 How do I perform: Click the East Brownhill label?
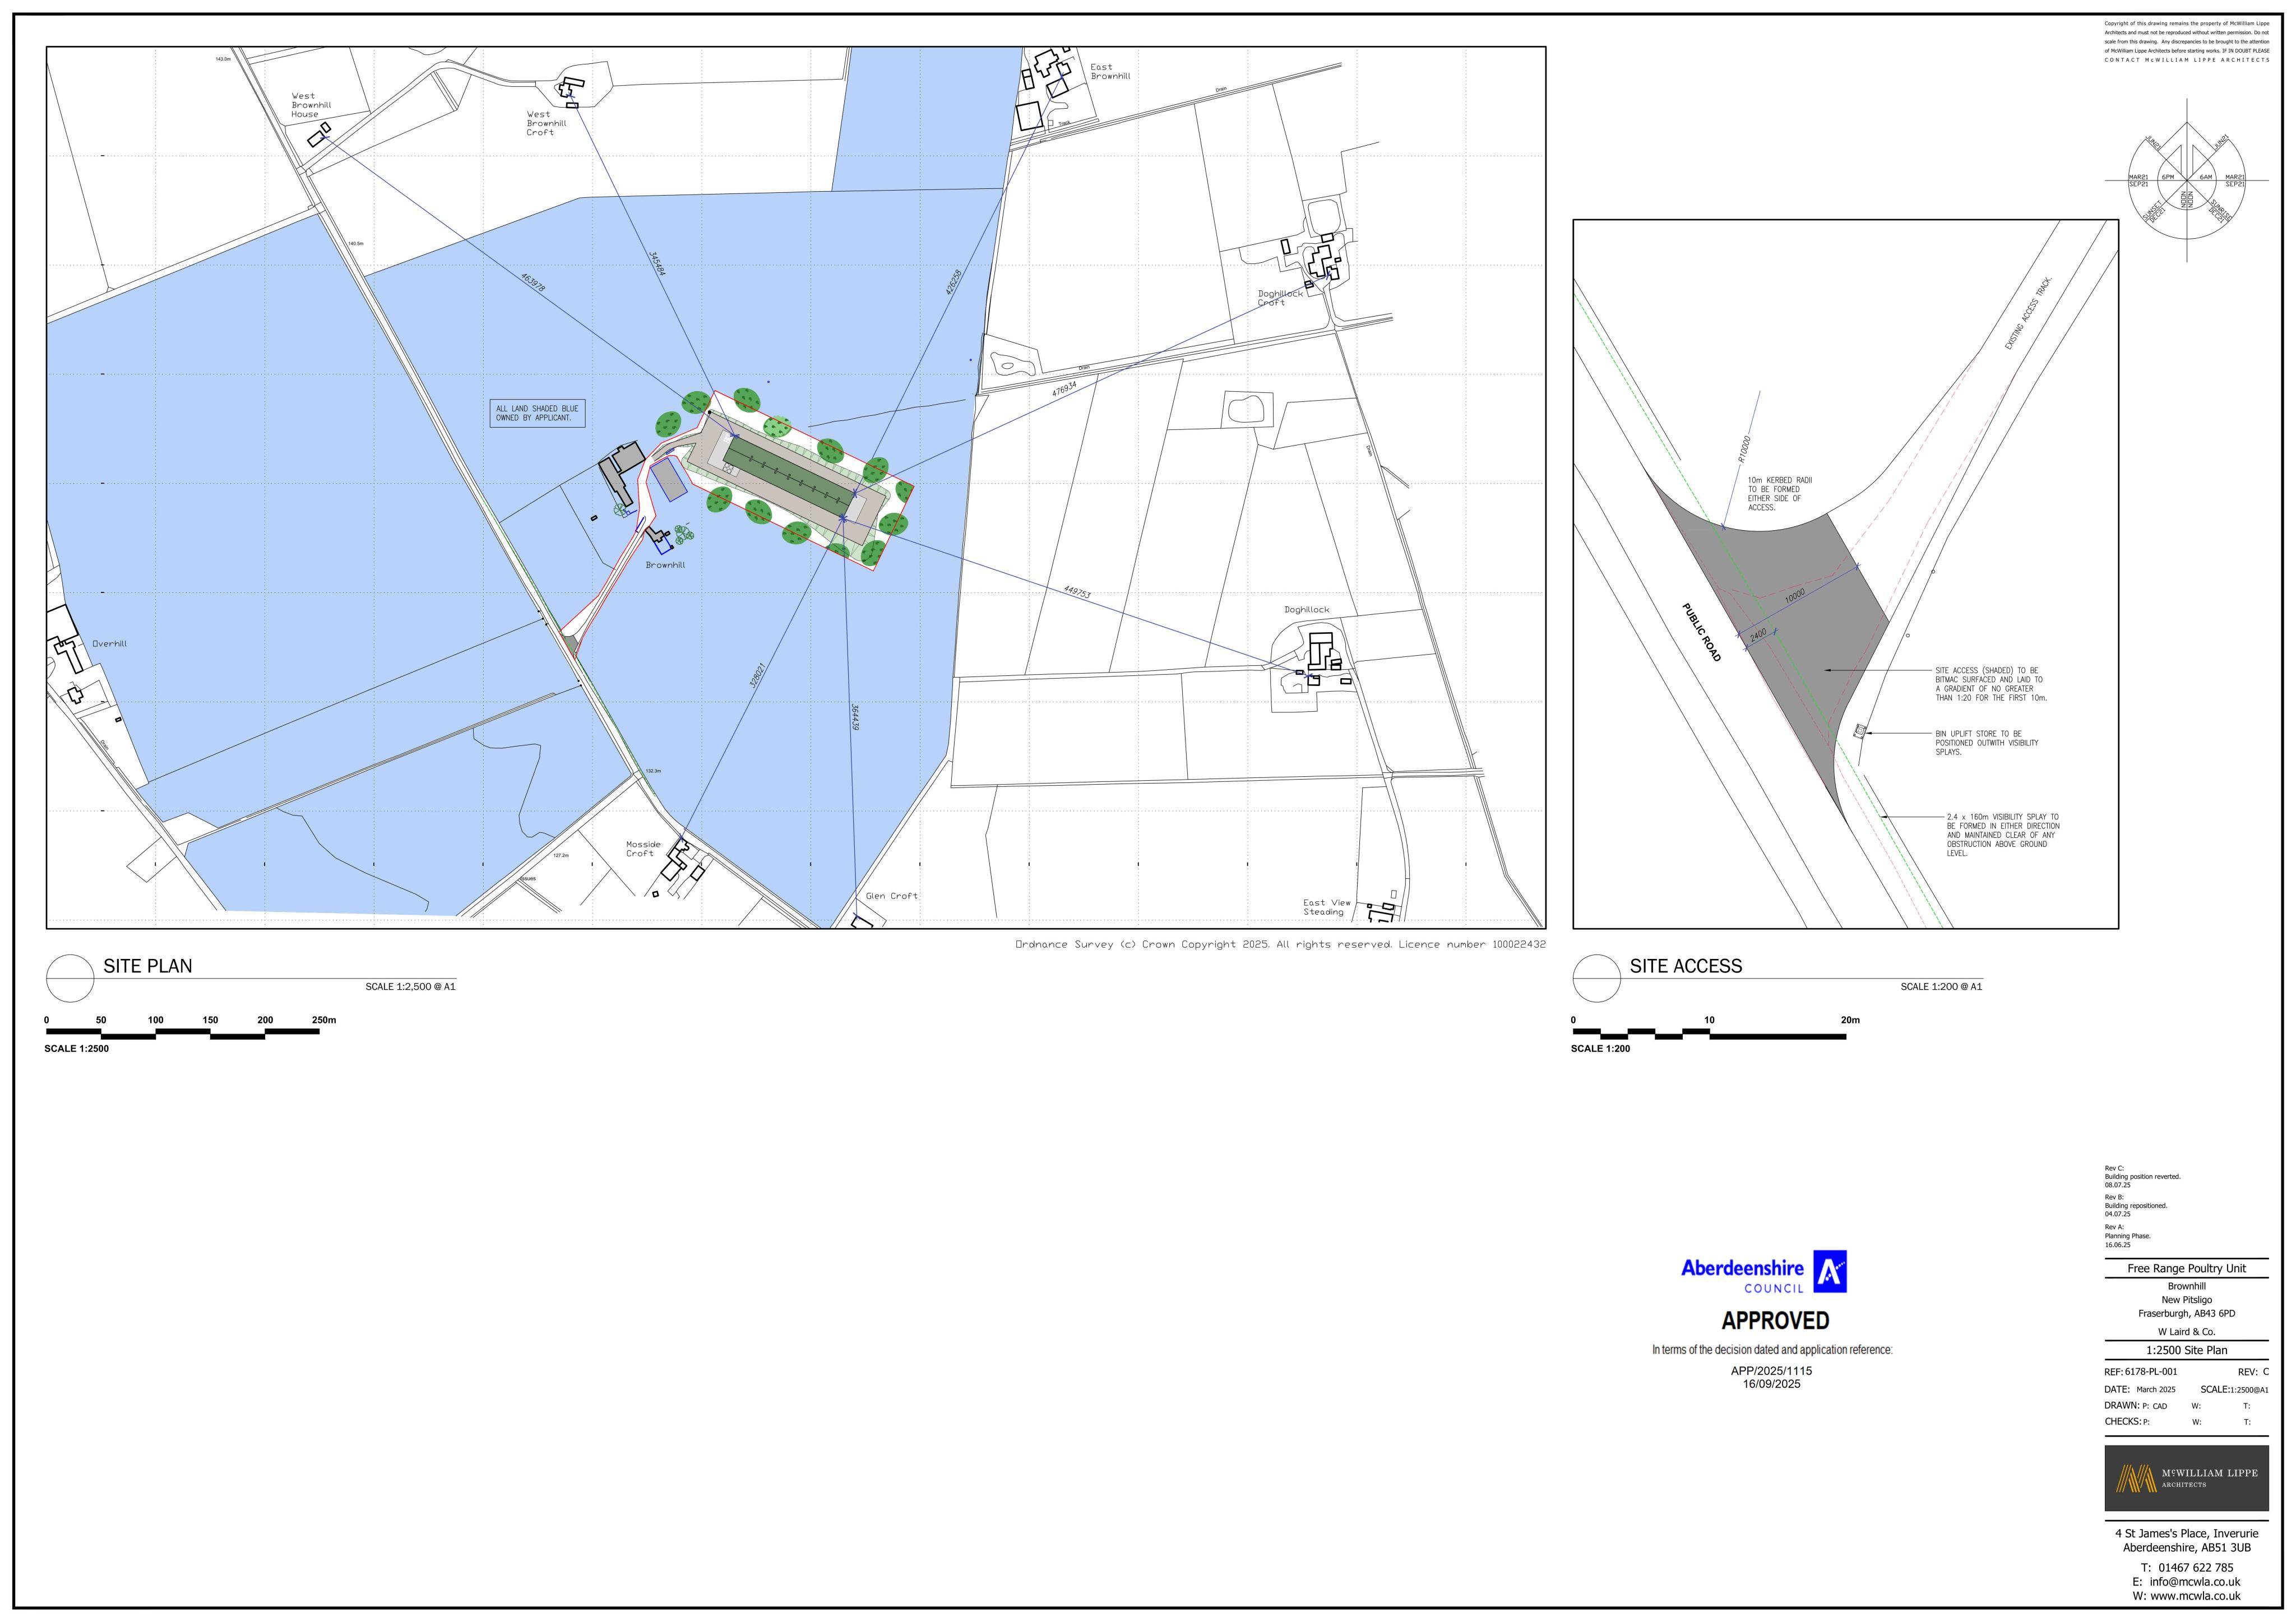[x=1110, y=72]
